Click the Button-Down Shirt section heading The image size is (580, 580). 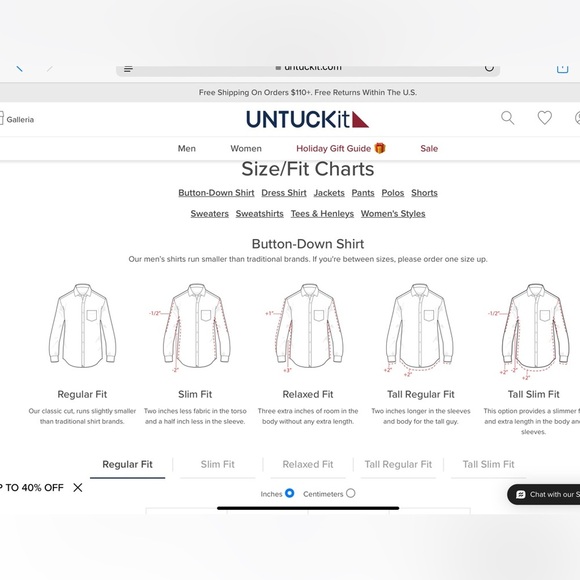[x=308, y=244]
